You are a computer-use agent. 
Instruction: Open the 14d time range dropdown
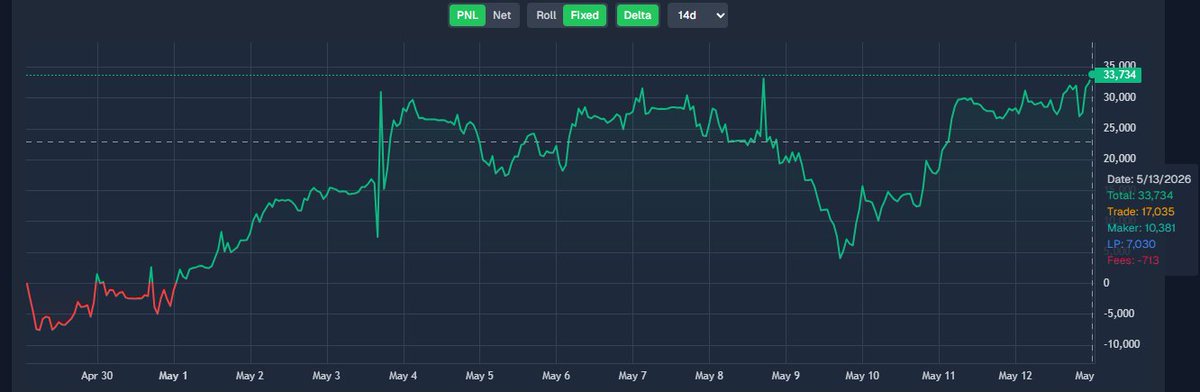[697, 15]
